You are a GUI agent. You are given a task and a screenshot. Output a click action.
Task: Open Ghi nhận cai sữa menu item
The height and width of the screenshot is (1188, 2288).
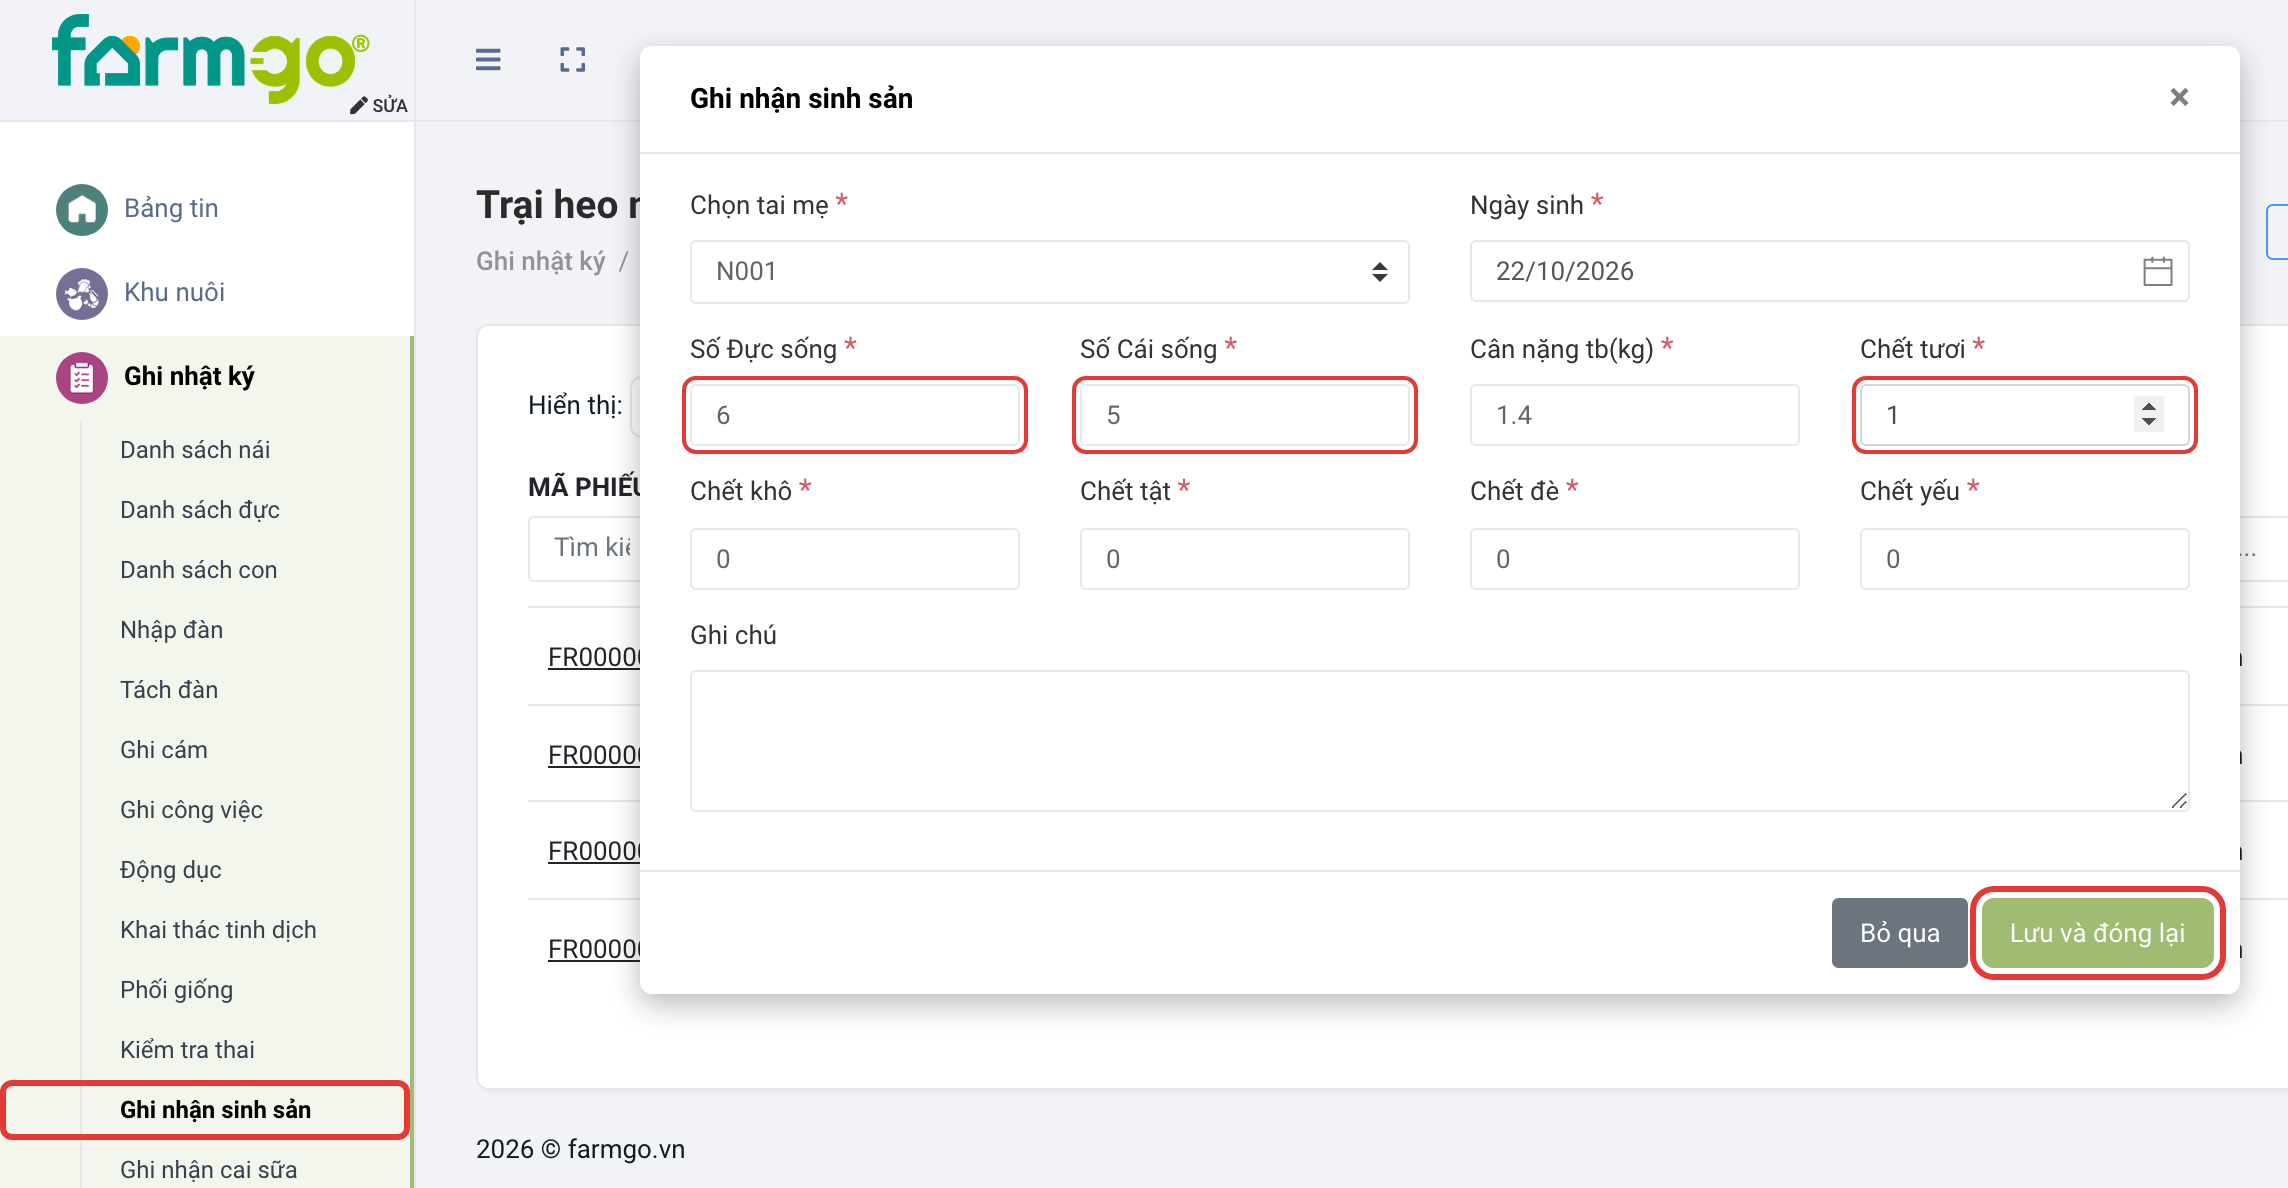point(209,1170)
